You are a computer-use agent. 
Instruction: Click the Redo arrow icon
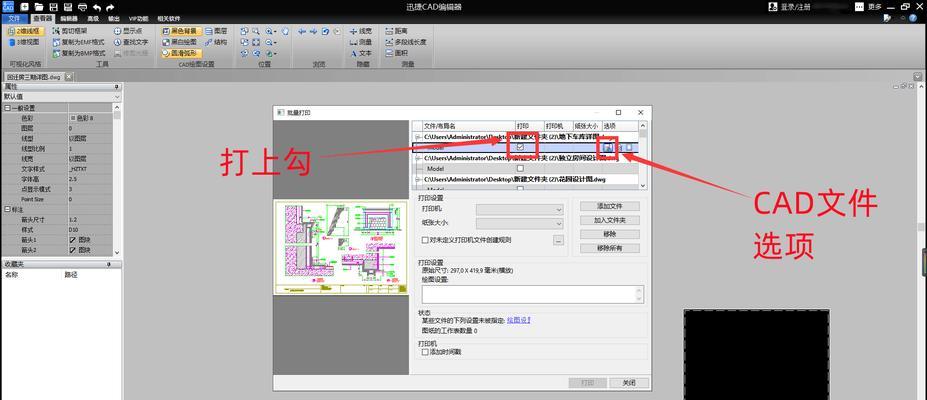click(110, 7)
